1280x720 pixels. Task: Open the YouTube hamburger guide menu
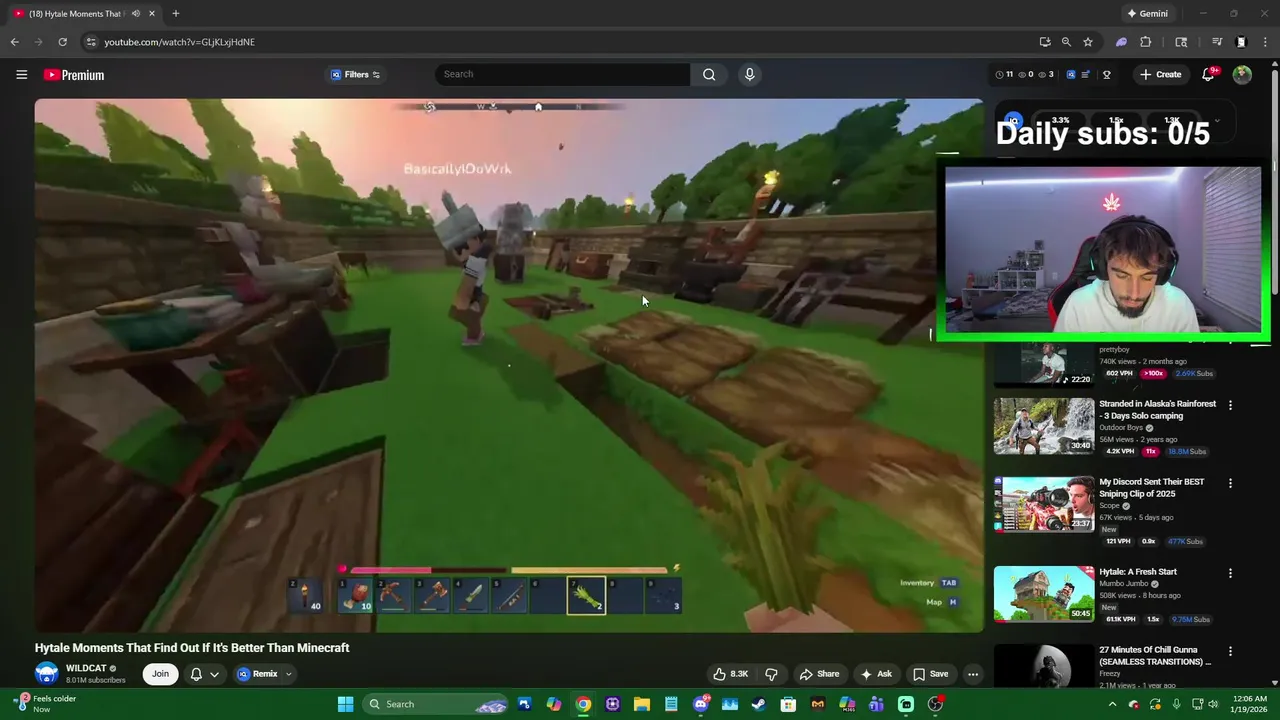pyautogui.click(x=21, y=75)
